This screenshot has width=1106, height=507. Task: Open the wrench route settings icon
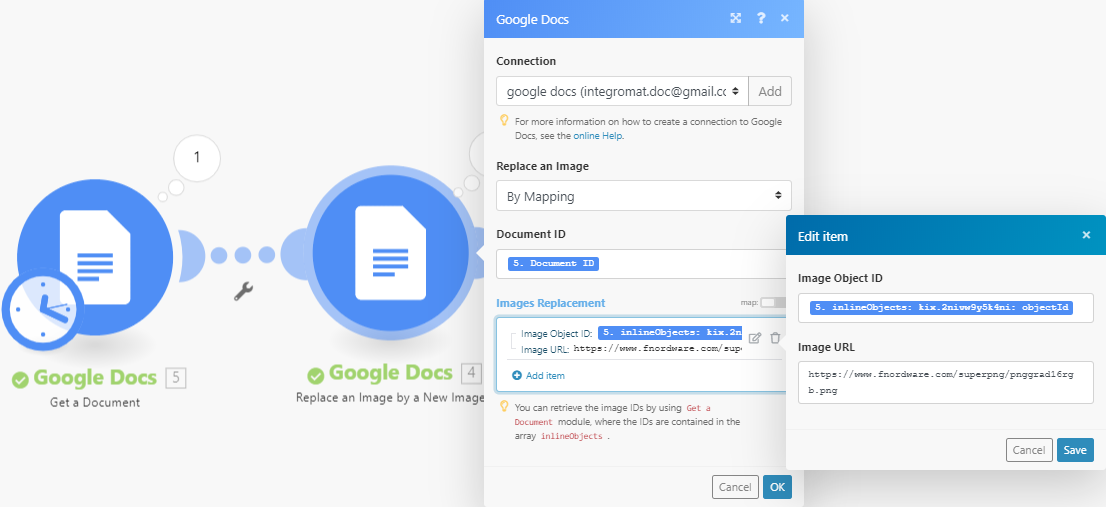[x=243, y=291]
